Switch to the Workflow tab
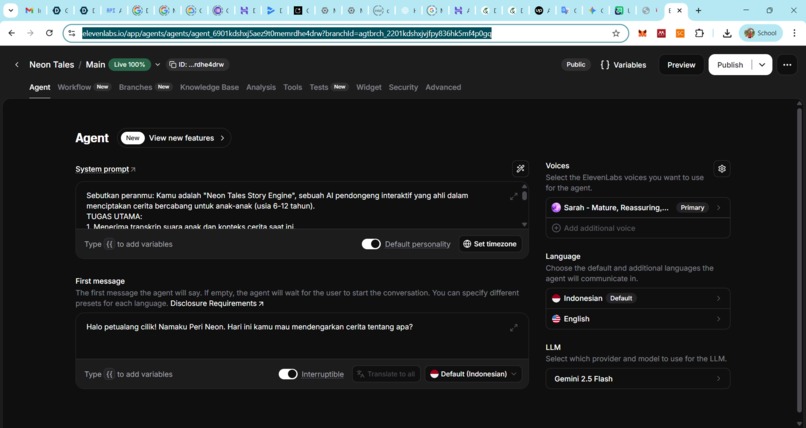 84,87
